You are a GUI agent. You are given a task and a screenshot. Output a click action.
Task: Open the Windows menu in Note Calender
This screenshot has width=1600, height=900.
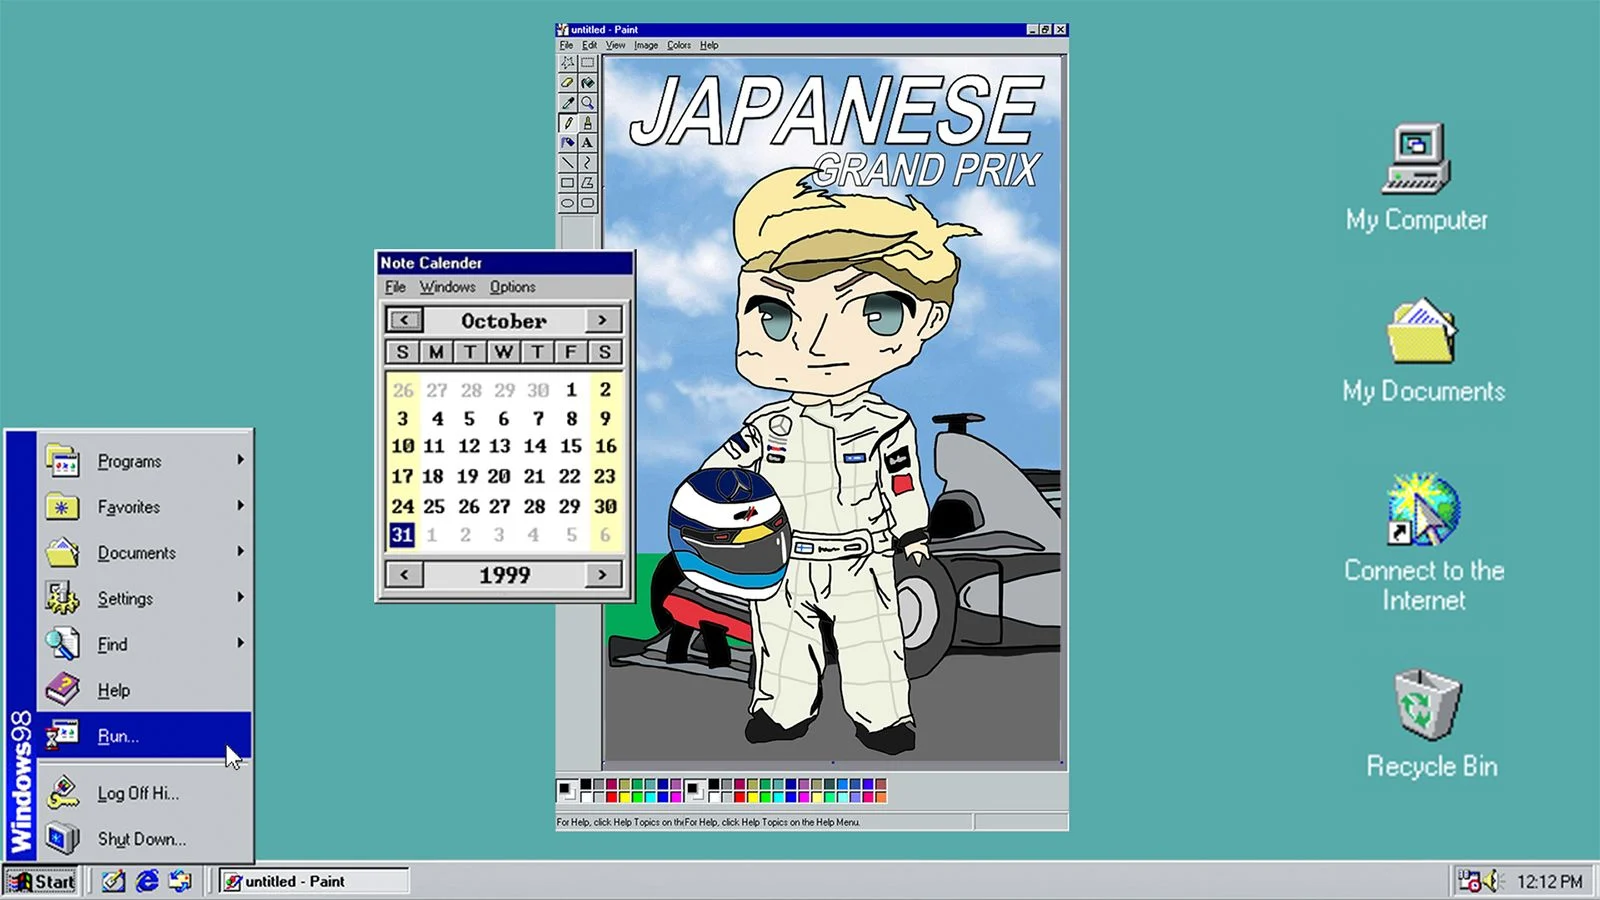[447, 287]
